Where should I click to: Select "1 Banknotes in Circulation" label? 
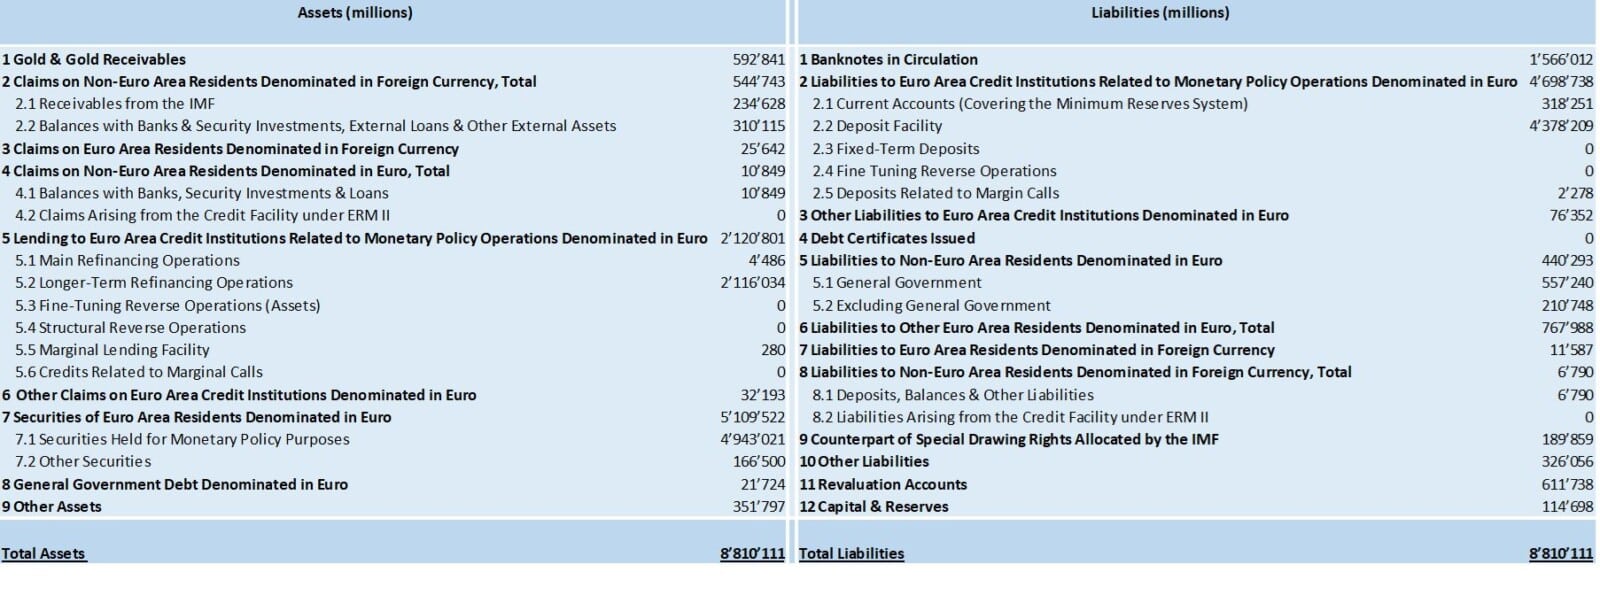889,59
